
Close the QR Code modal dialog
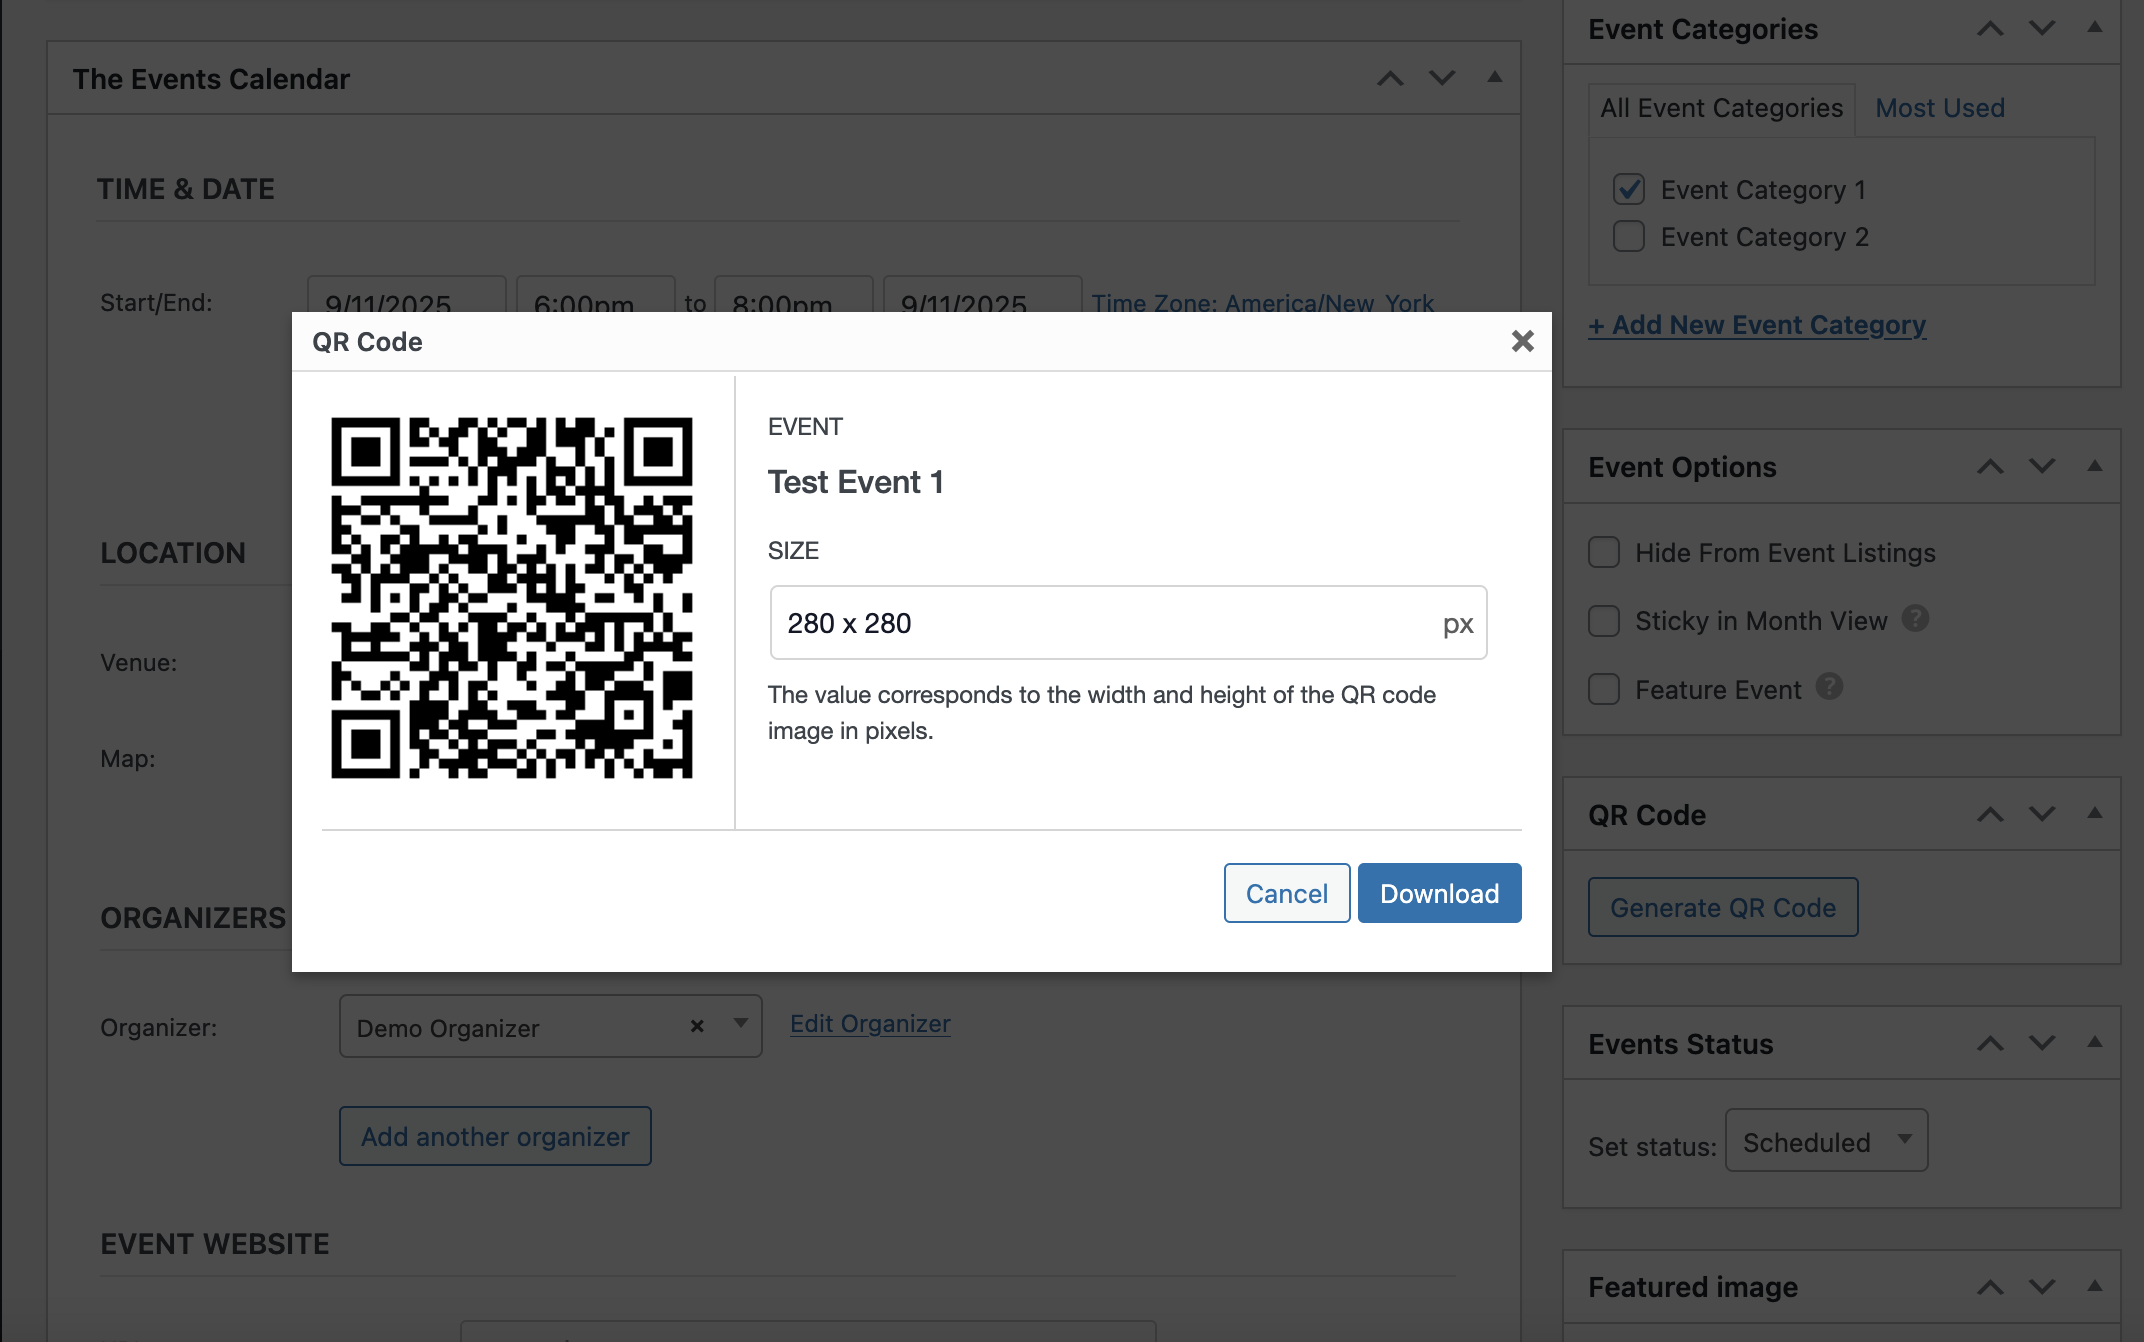point(1522,342)
